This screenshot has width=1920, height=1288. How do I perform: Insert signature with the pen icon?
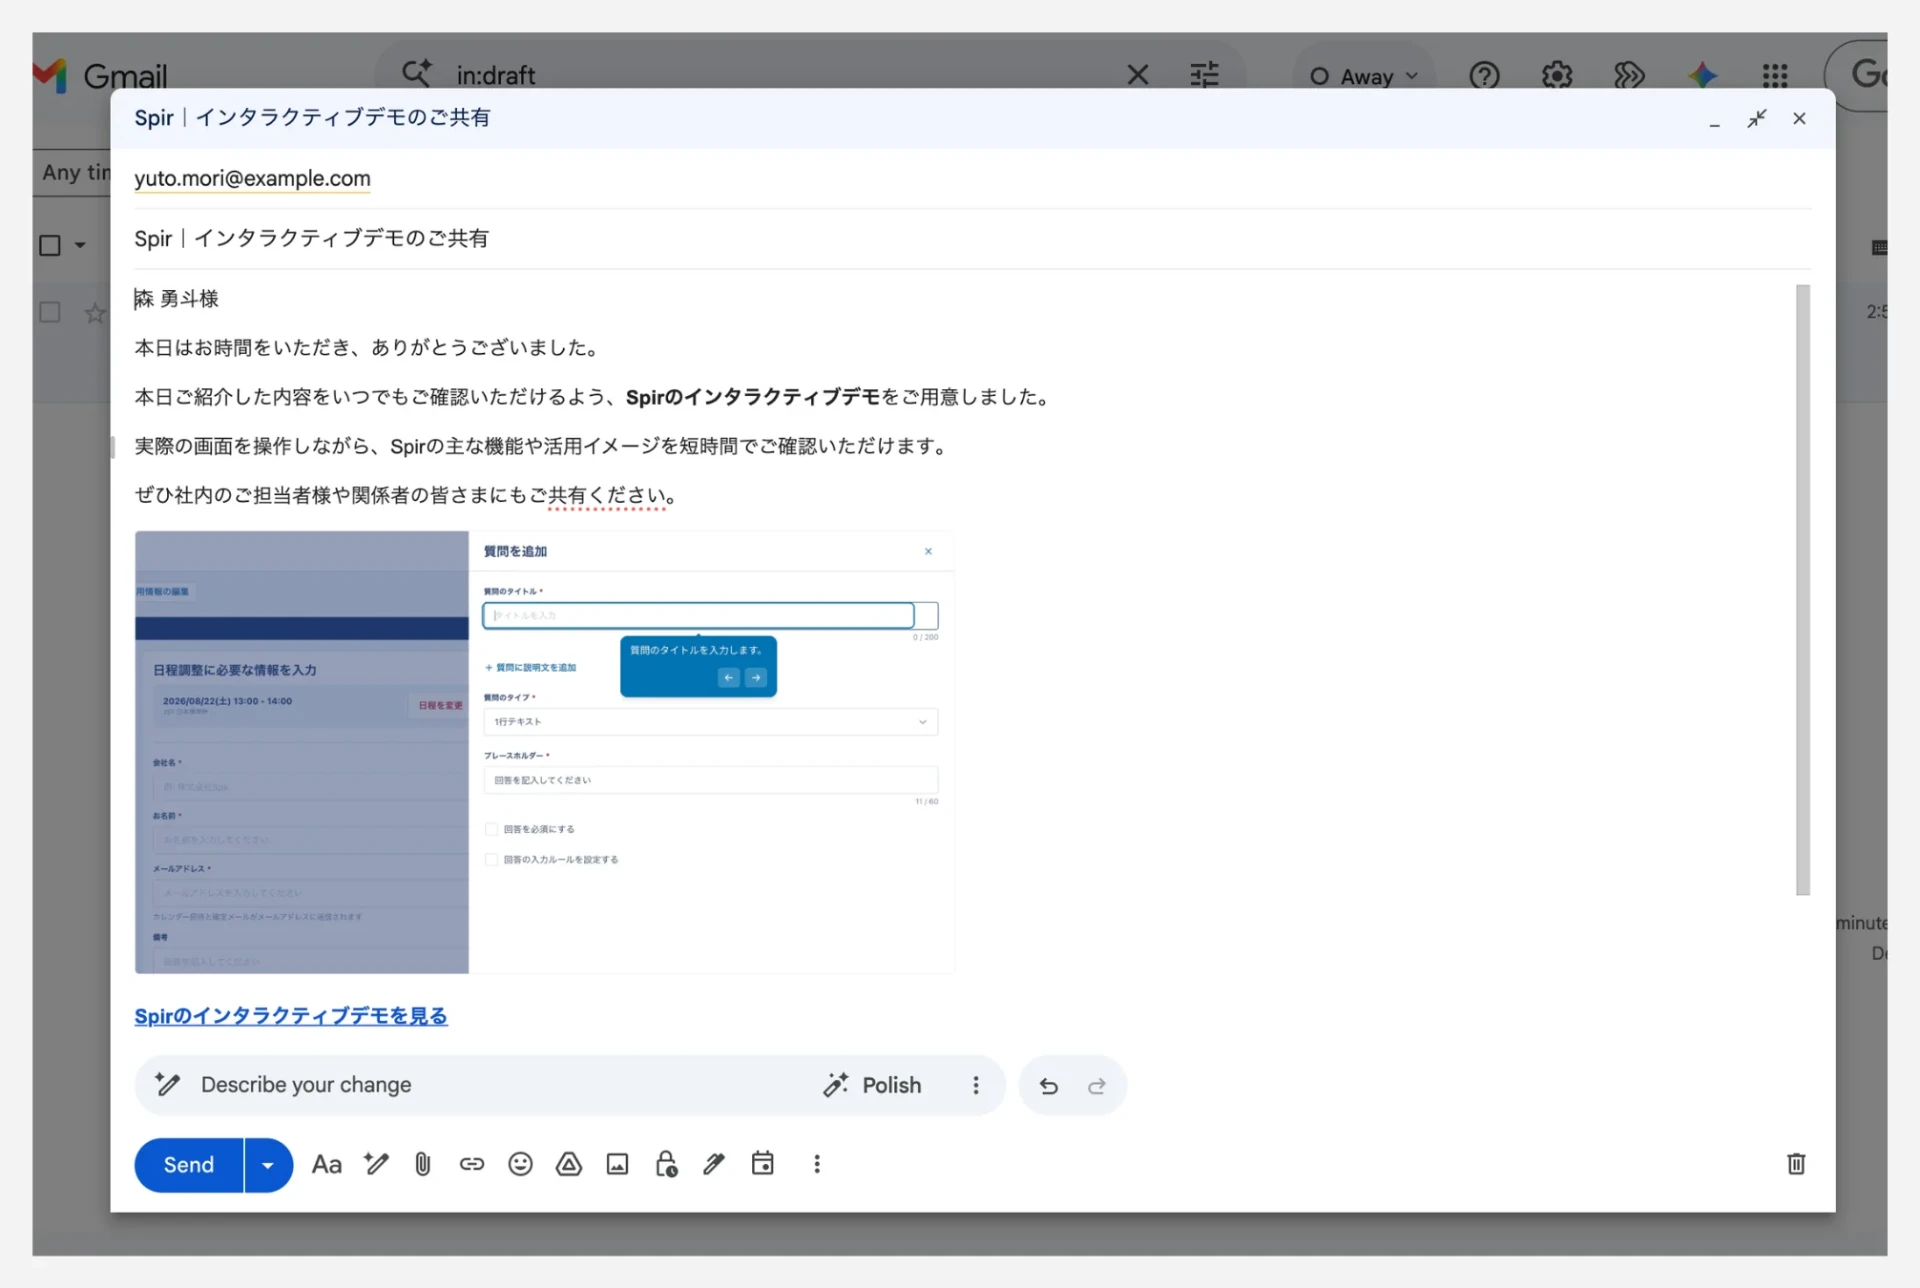click(x=714, y=1164)
